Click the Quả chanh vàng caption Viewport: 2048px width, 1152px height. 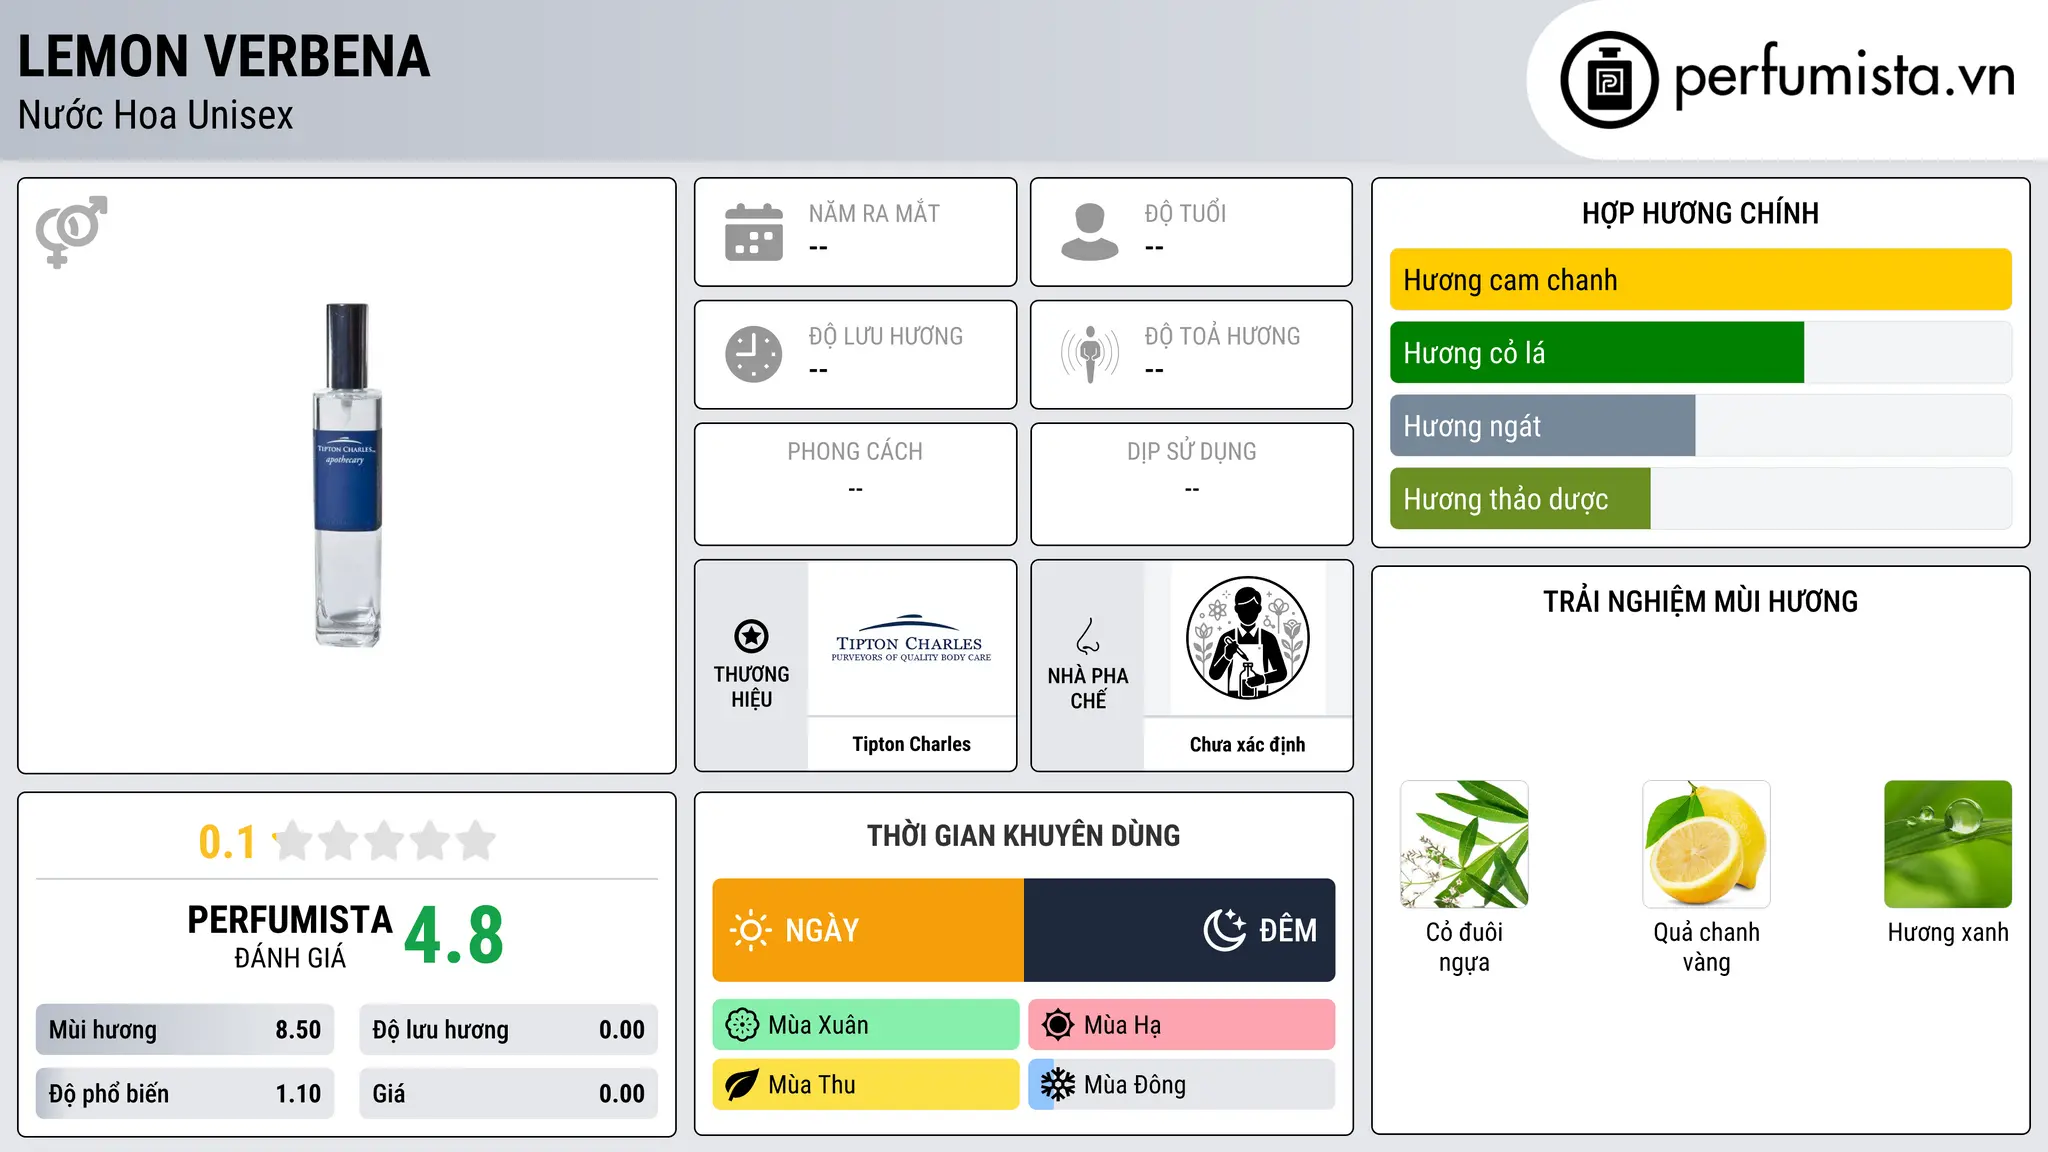click(1706, 947)
